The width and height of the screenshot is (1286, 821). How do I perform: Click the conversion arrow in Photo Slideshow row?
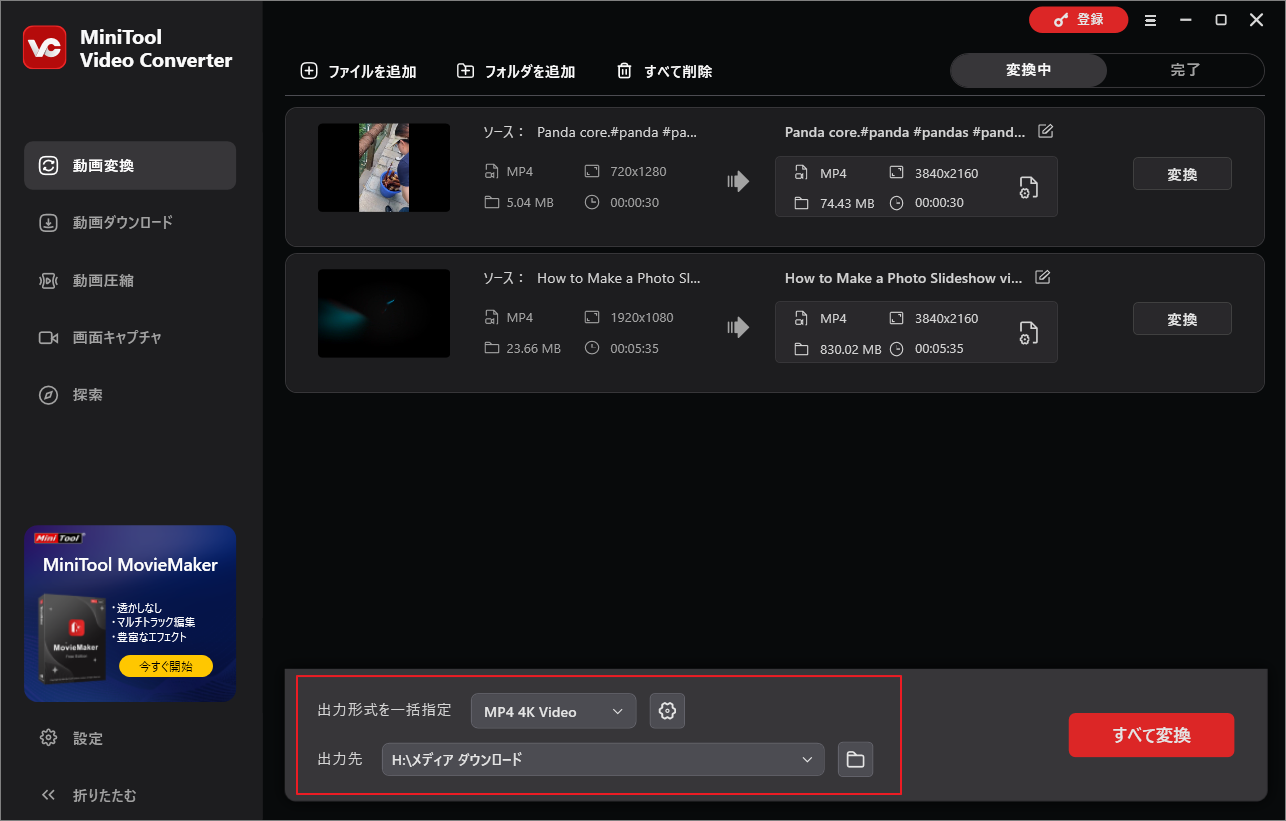tap(738, 326)
